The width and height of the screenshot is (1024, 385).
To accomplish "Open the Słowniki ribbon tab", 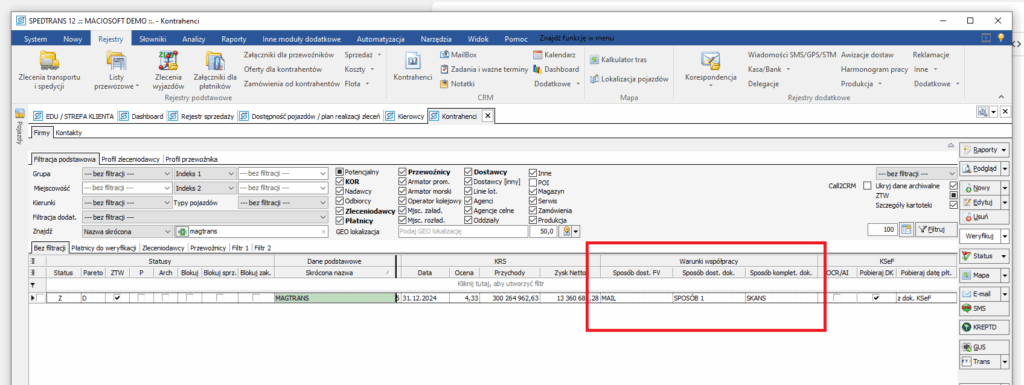I will [152, 39].
